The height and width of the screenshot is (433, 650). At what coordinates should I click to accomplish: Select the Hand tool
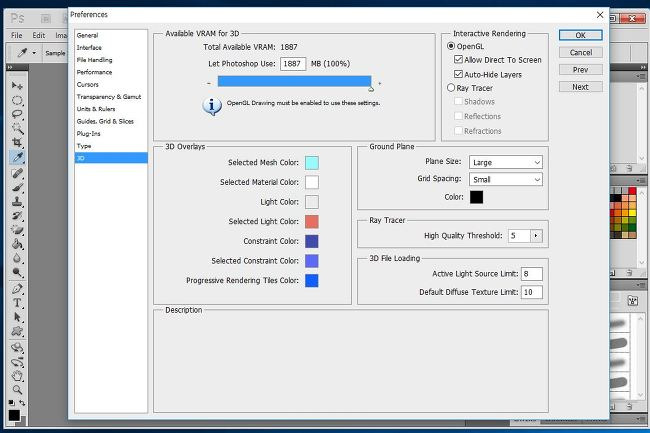coord(17,376)
